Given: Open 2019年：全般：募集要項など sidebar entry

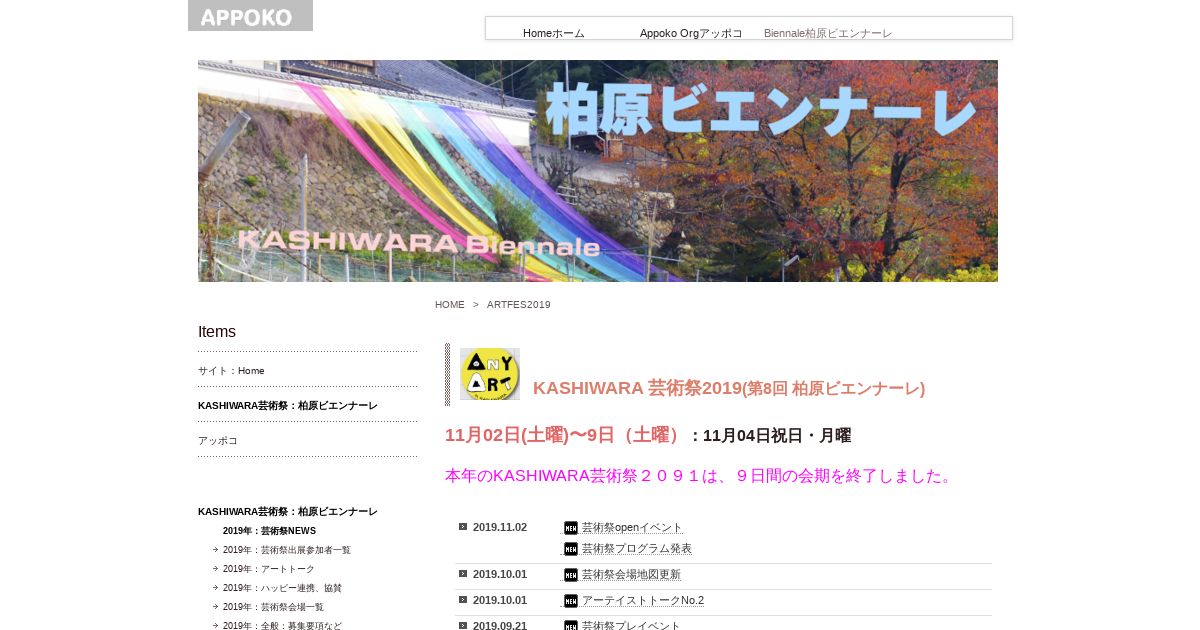Looking at the screenshot, I should (282, 625).
